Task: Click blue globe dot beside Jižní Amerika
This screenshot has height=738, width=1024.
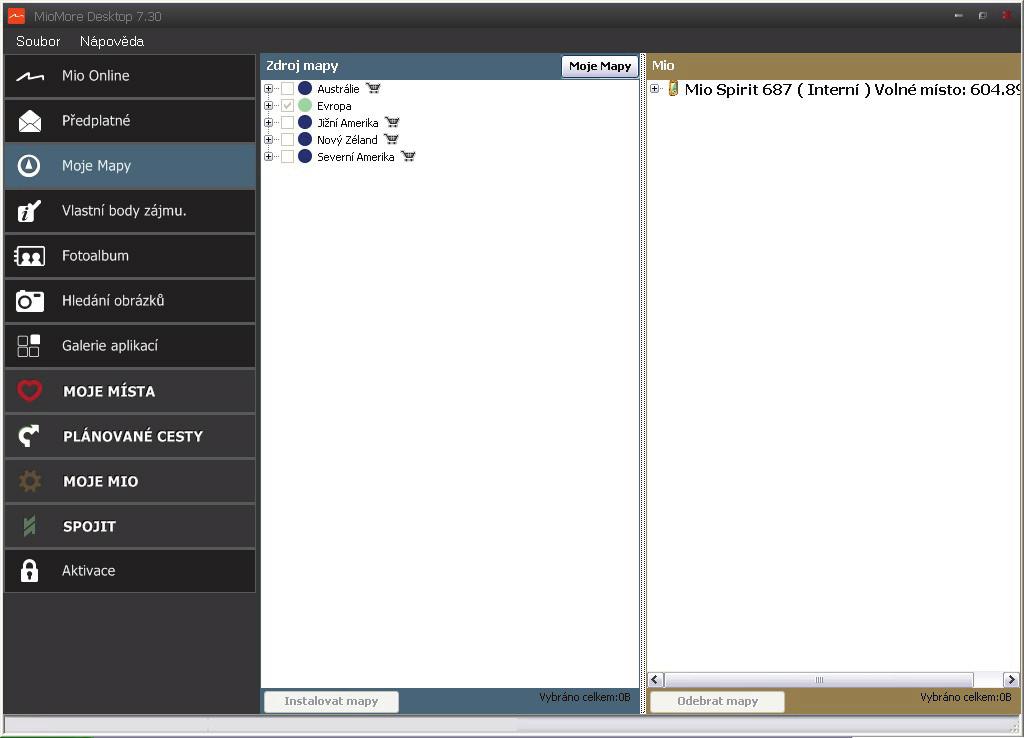Action: (x=305, y=122)
